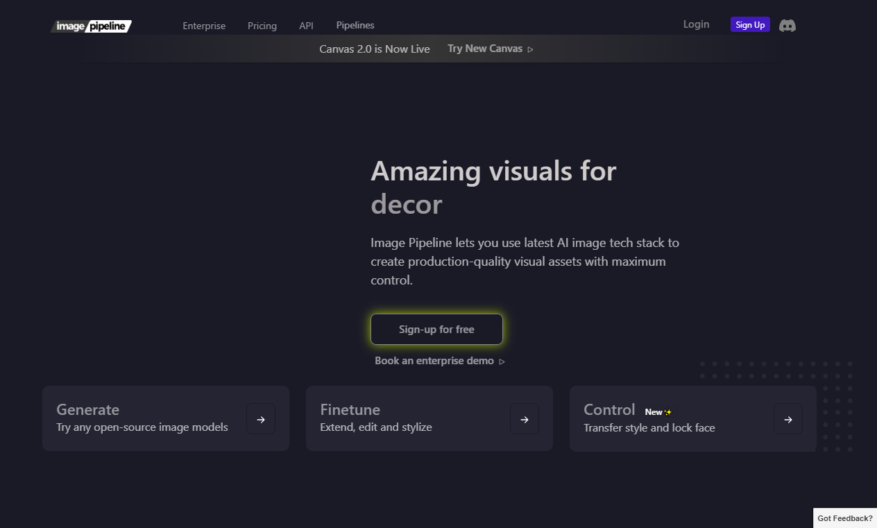
Task: Click 'Extend, edit and stylize' text
Action: click(376, 427)
